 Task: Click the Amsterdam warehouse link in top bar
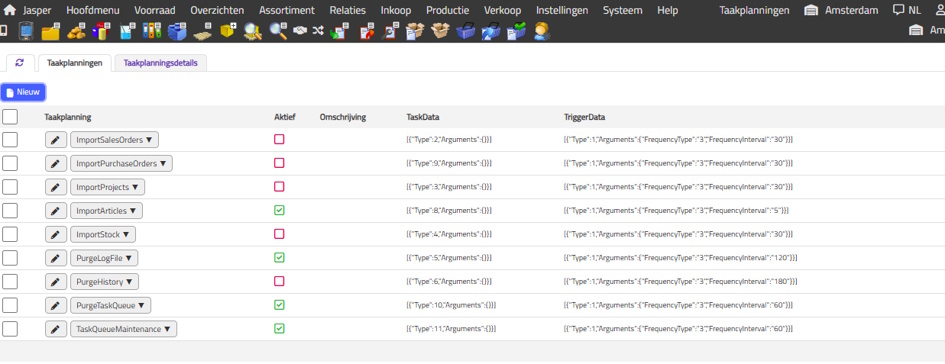[841, 10]
